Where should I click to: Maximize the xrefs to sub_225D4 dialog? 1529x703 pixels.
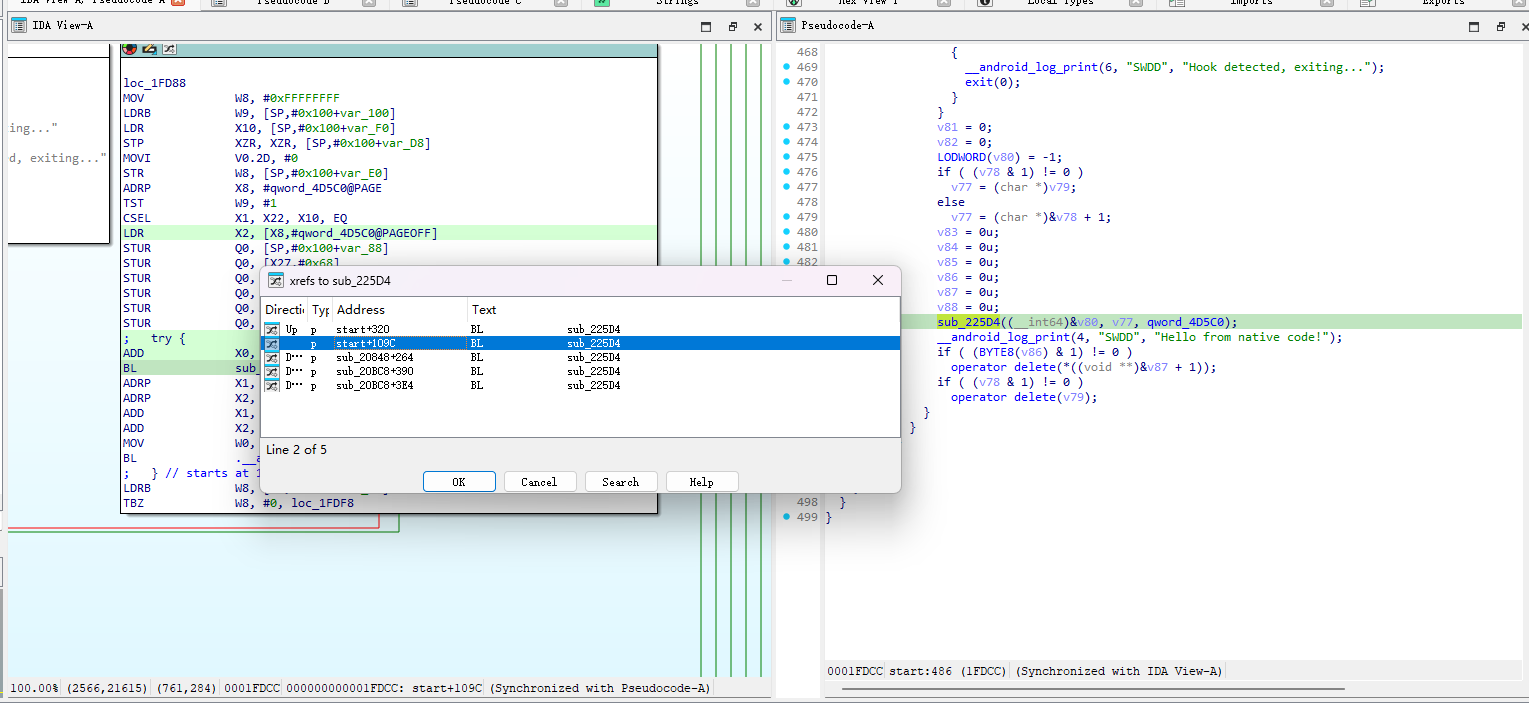coord(831,281)
